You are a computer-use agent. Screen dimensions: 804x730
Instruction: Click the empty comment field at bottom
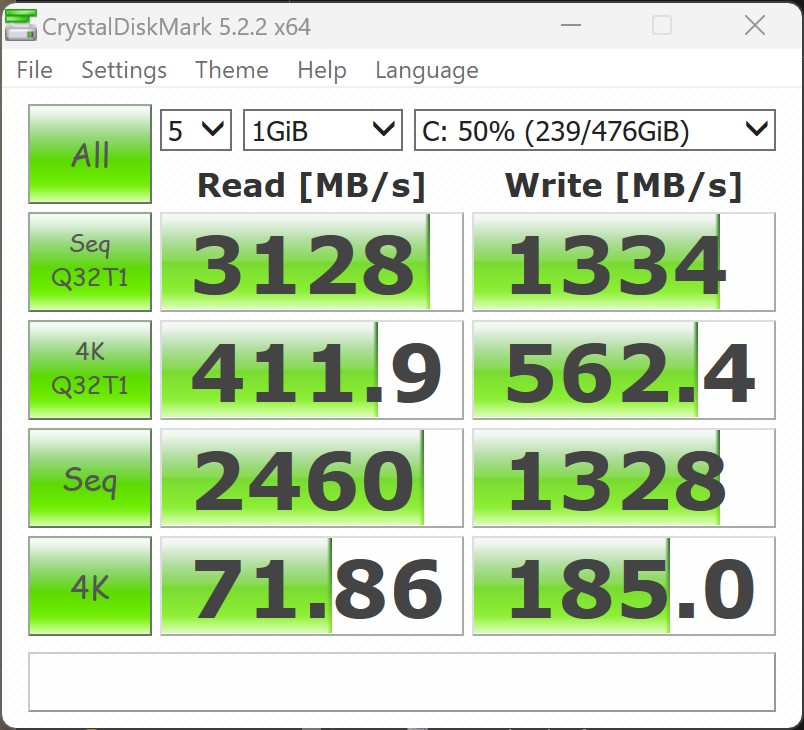coord(402,682)
